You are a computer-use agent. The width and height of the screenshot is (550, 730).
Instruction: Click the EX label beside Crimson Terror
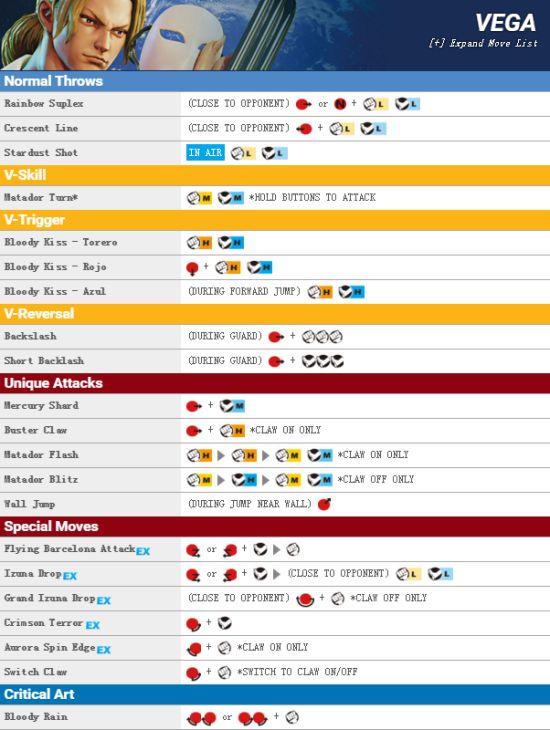[93, 625]
